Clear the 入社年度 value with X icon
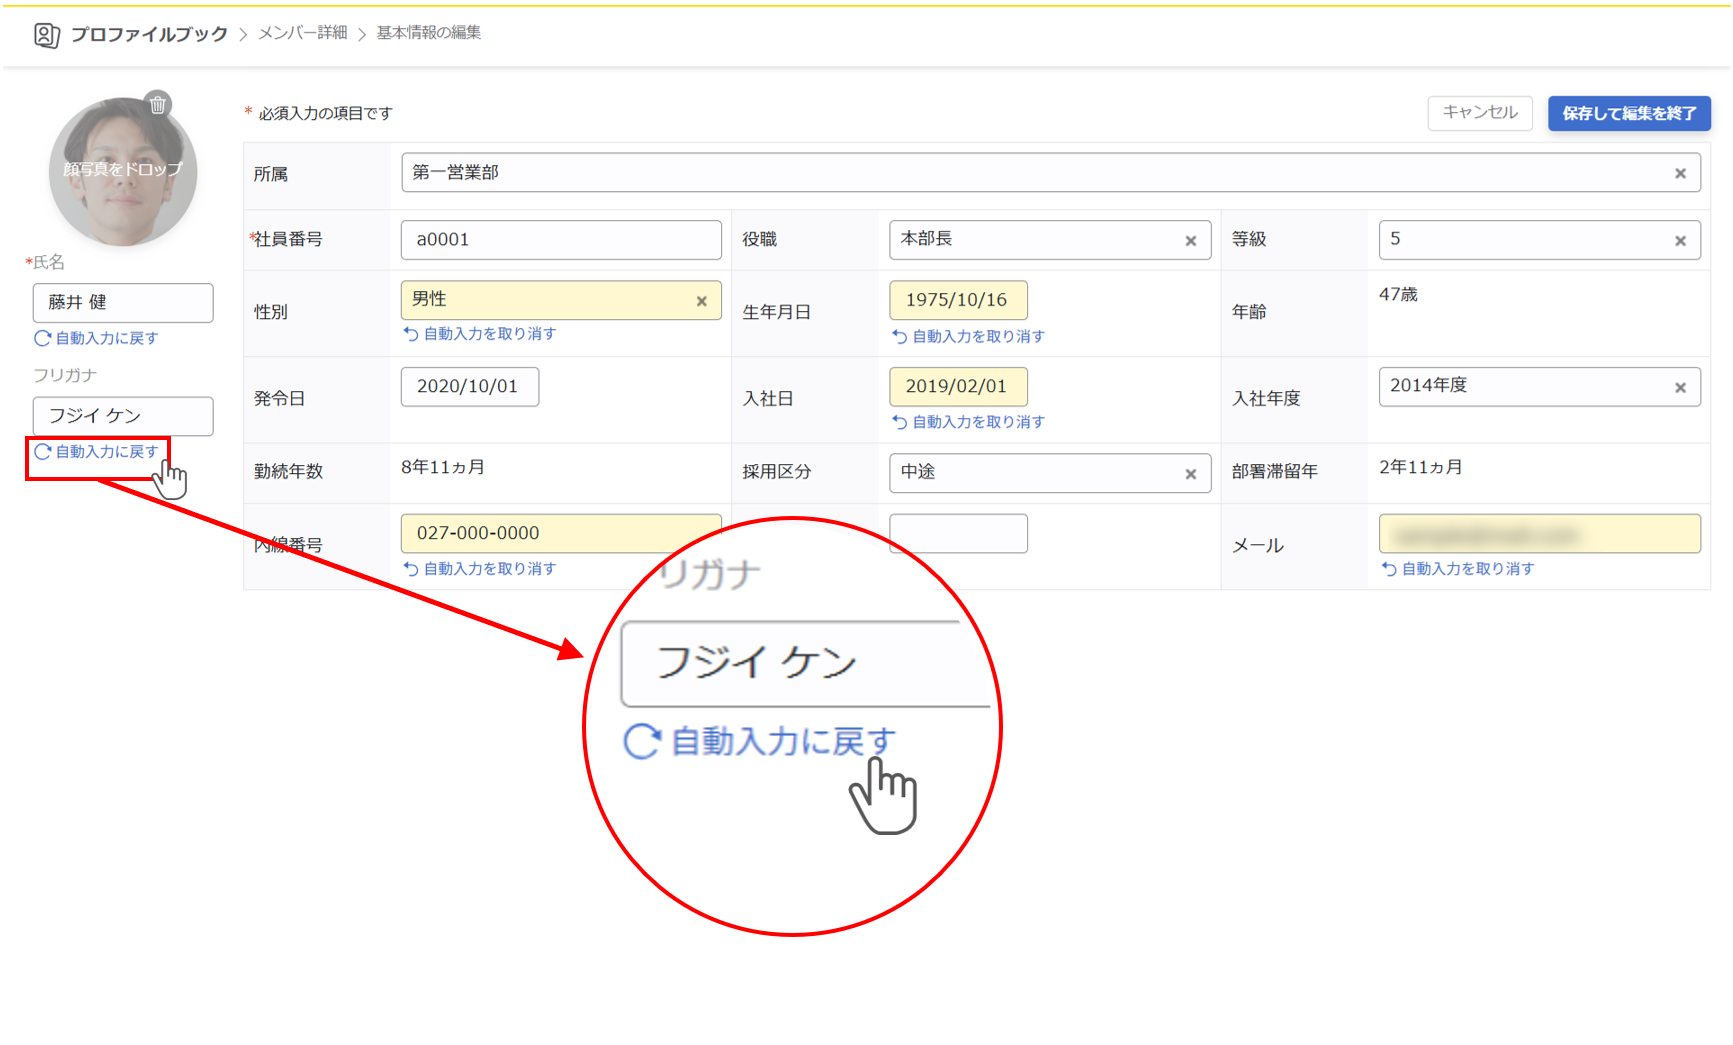 (1680, 388)
